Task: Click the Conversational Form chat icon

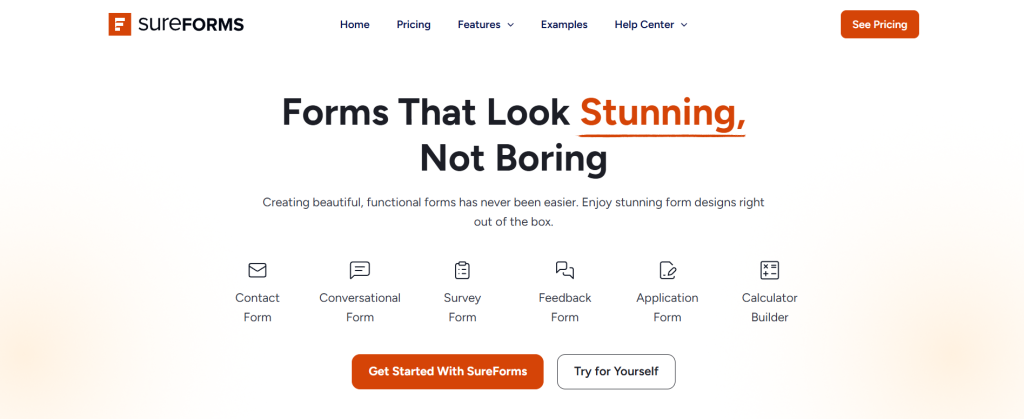Action: coord(360,270)
